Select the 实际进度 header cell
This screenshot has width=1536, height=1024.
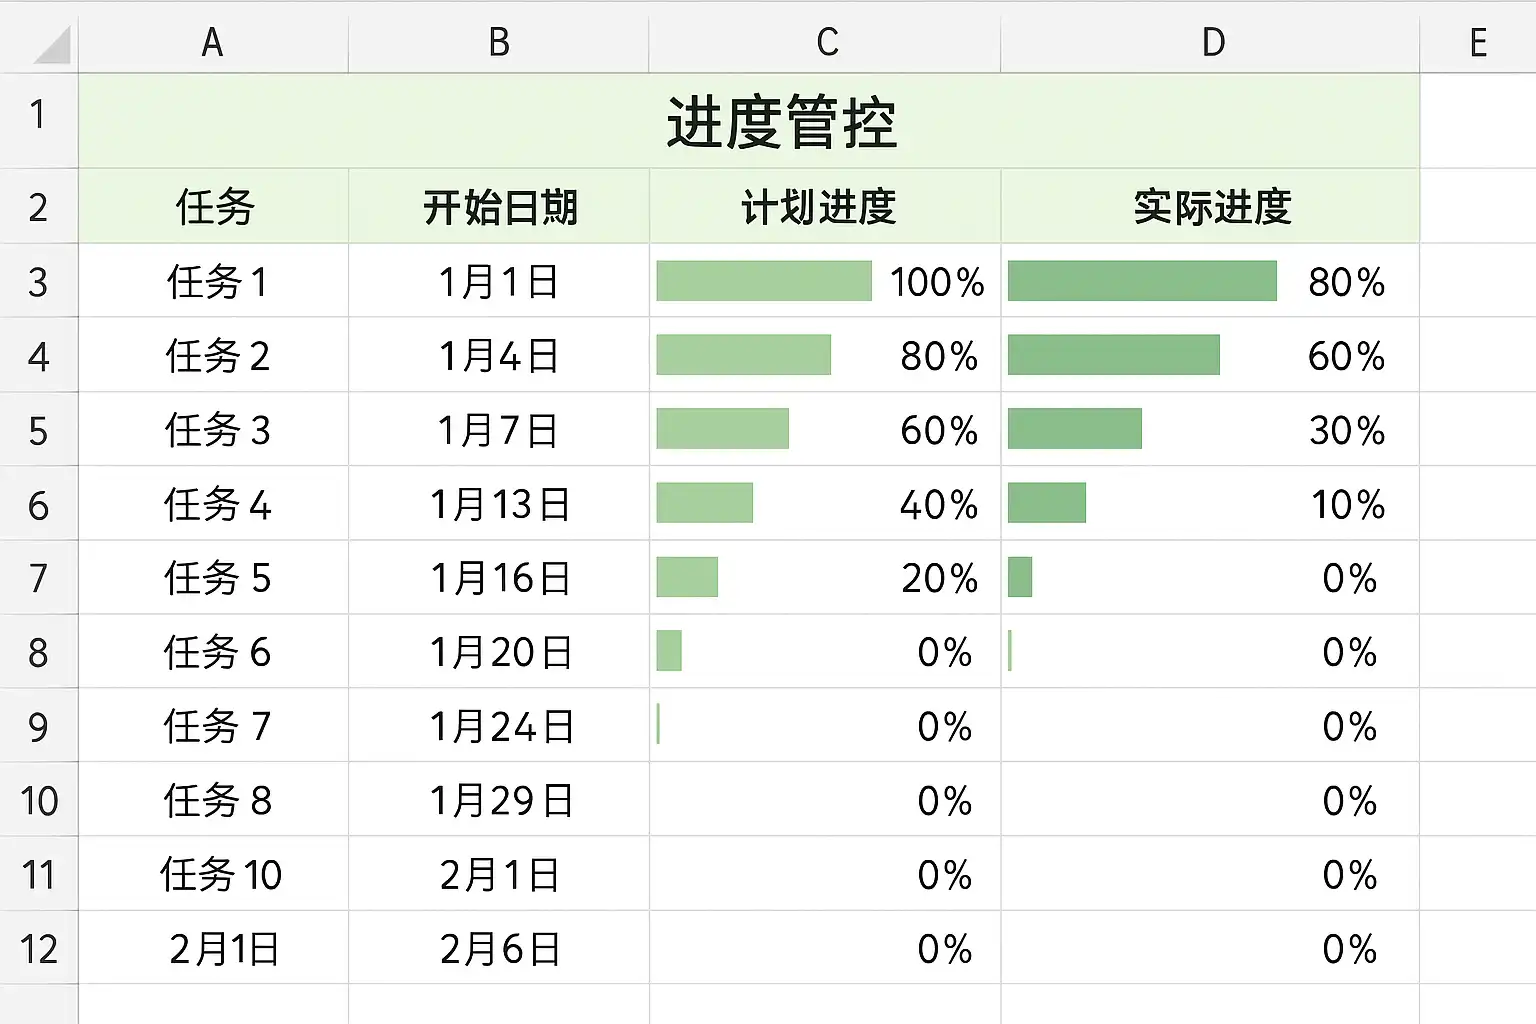[1212, 207]
